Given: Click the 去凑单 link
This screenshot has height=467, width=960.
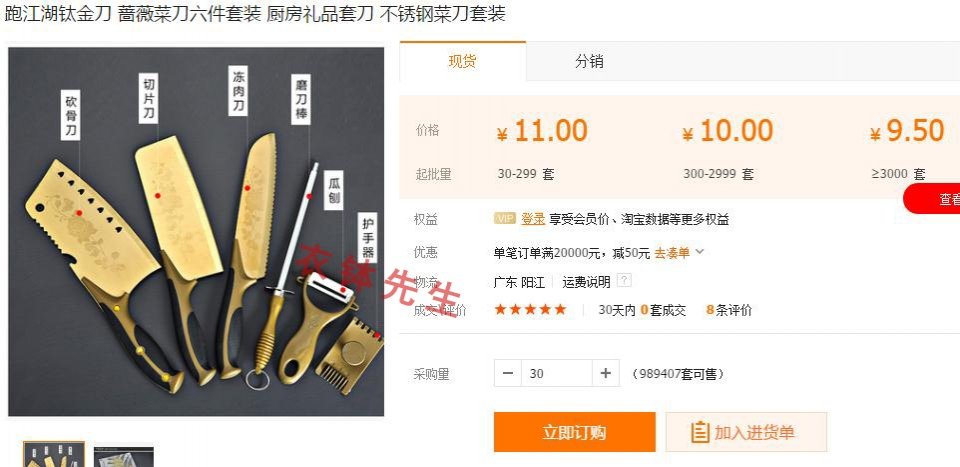Looking at the screenshot, I should click(672, 252).
